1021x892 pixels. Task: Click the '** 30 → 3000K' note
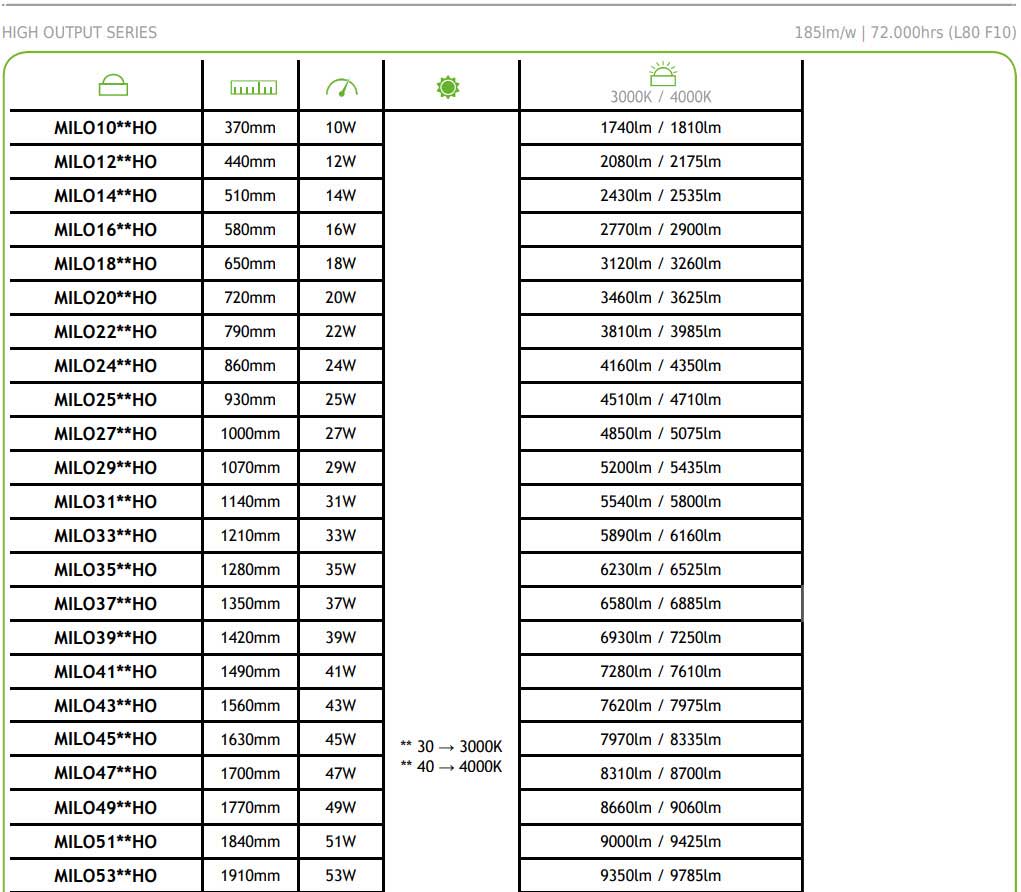click(451, 747)
